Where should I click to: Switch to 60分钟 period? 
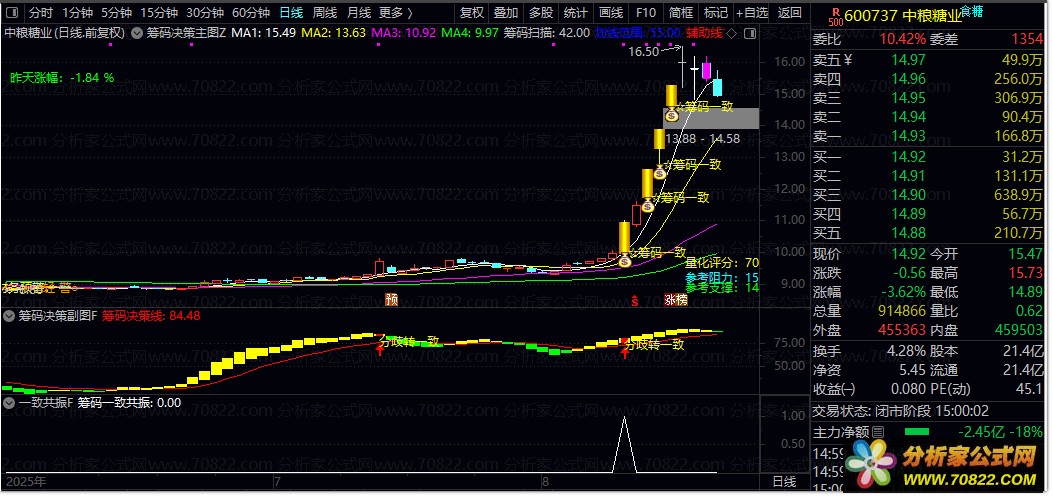(x=250, y=12)
